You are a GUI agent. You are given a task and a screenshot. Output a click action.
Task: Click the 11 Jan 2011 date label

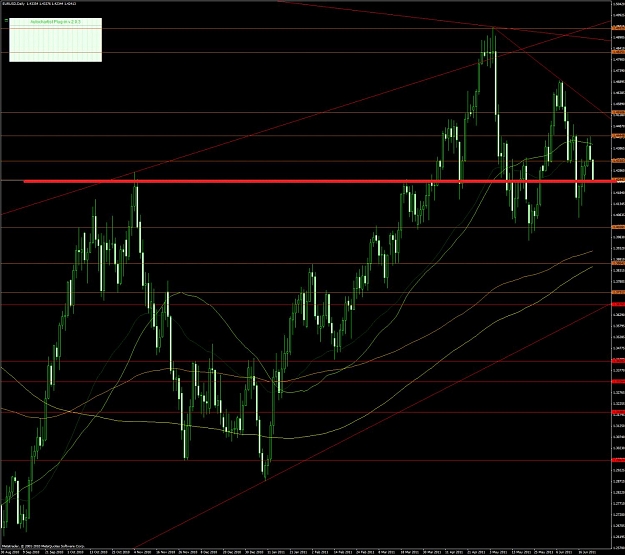click(275, 552)
